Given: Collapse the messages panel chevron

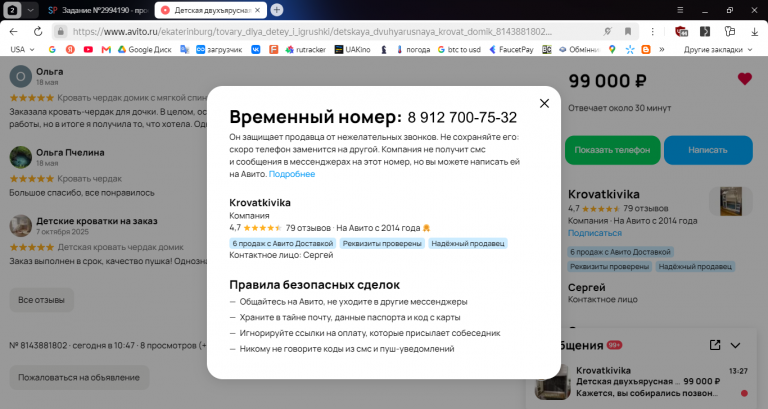Looking at the screenshot, I should (x=735, y=345).
